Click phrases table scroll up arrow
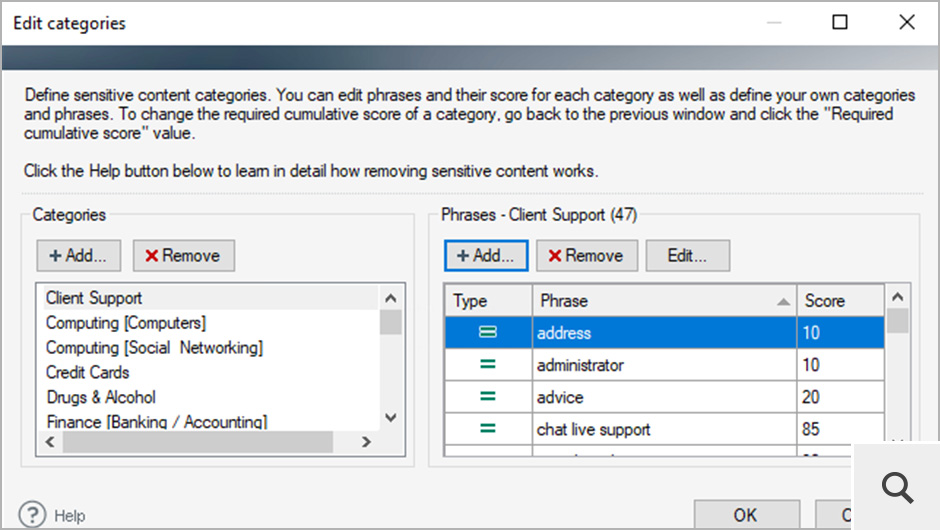This screenshot has width=940, height=530. [897, 297]
